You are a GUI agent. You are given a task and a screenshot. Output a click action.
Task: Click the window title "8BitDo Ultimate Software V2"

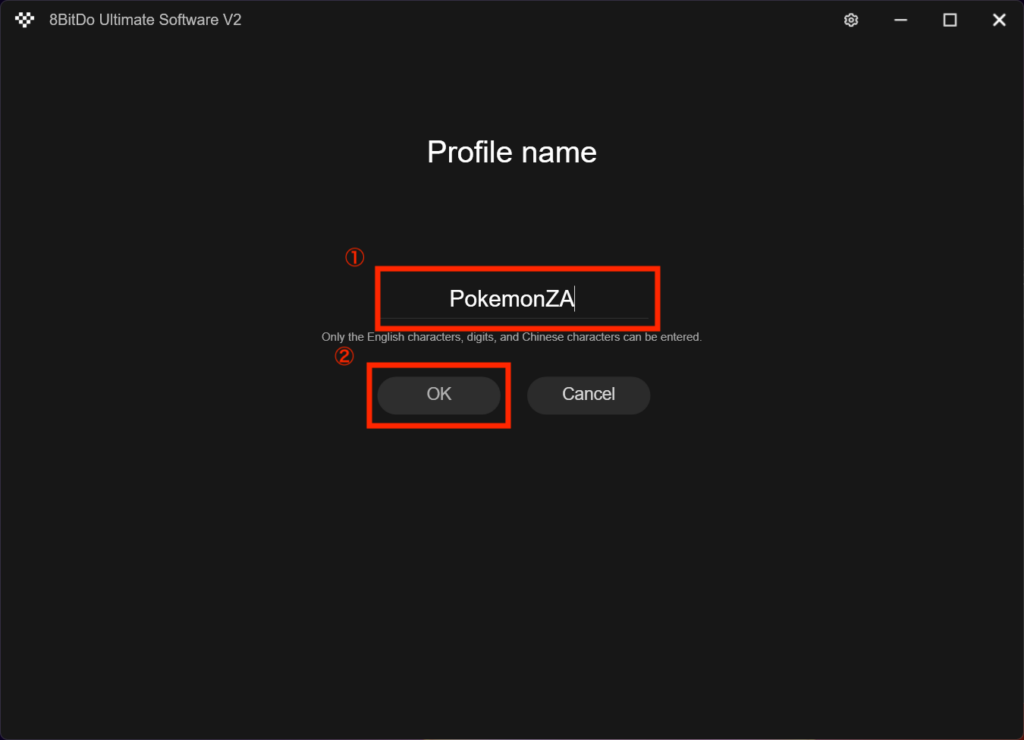(x=145, y=20)
